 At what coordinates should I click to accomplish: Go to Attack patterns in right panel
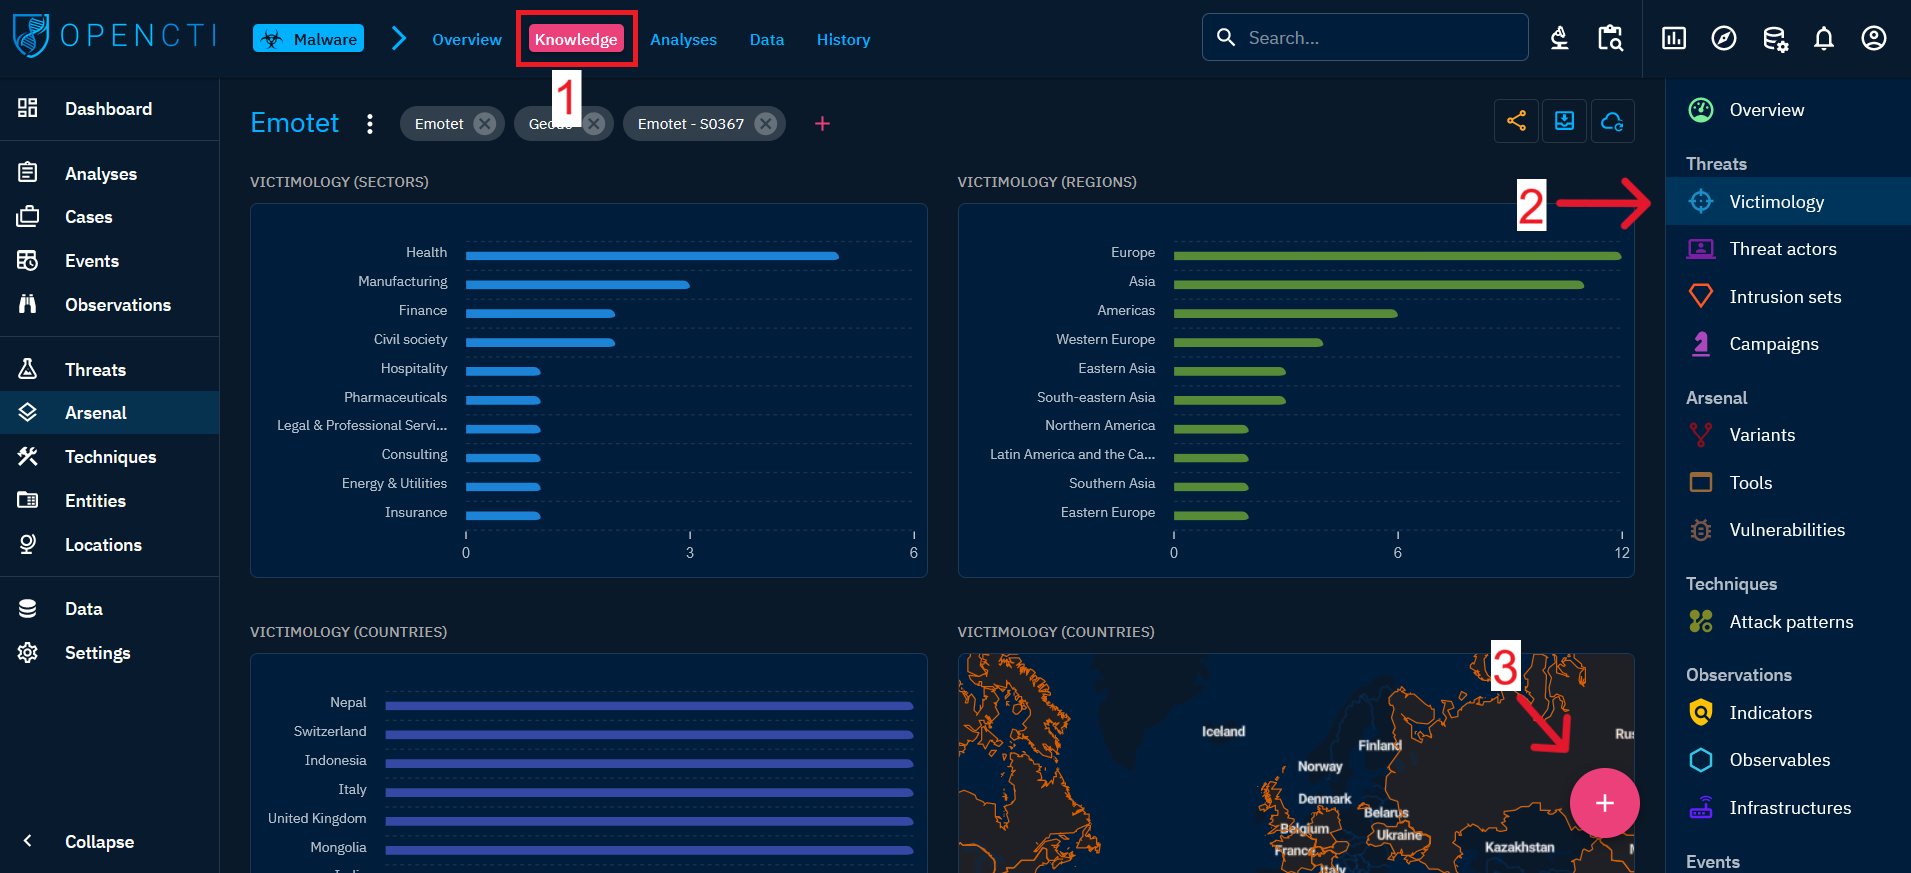click(x=1790, y=622)
